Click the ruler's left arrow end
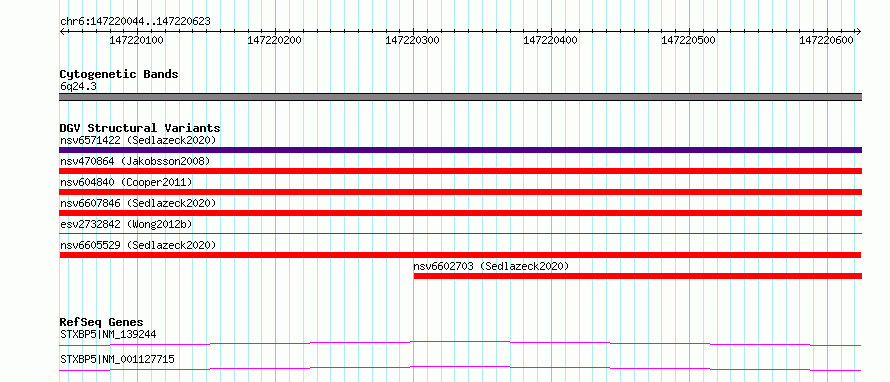Screen dimensions: 890x382 point(62,31)
